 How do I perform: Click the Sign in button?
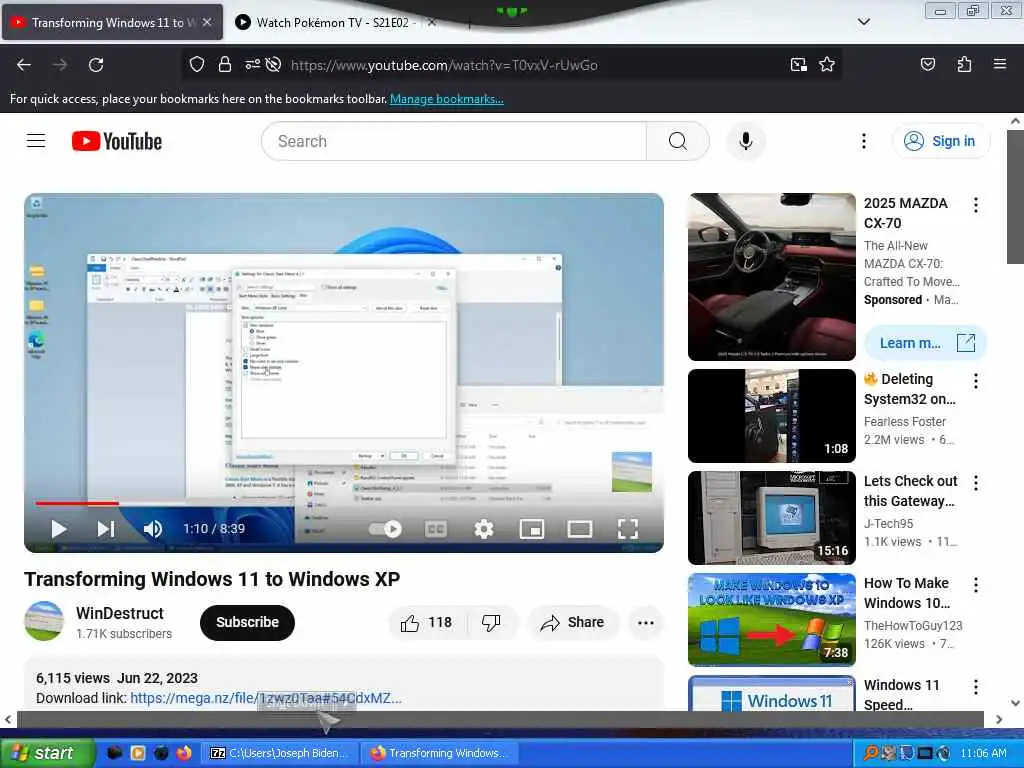(x=941, y=141)
